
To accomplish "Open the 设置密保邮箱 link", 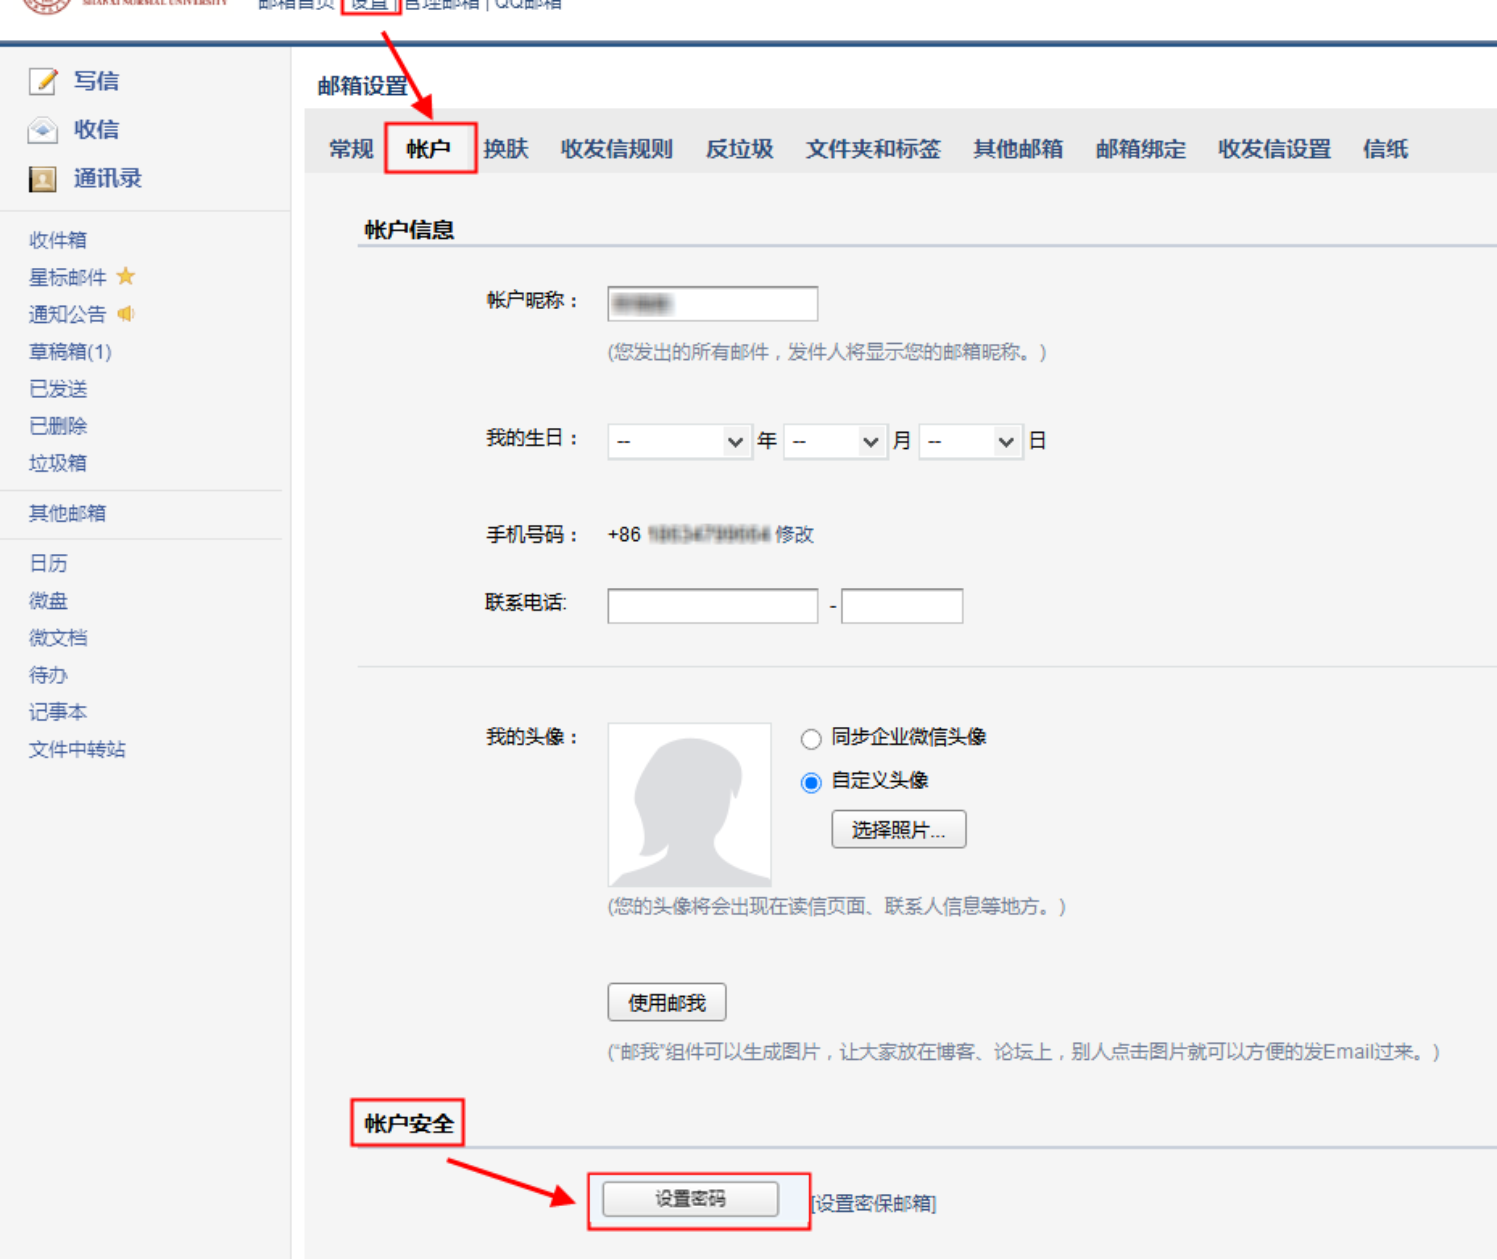I will pyautogui.click(x=874, y=1204).
